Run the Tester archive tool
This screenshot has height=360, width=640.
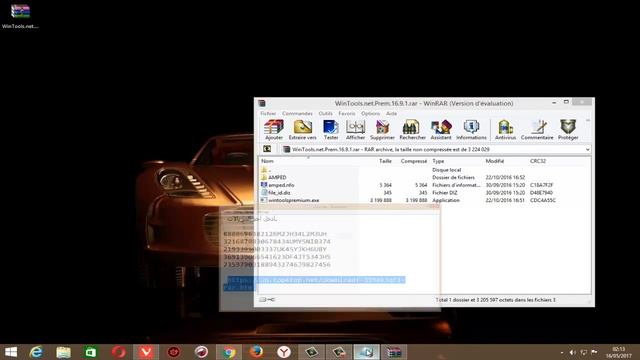point(331,130)
